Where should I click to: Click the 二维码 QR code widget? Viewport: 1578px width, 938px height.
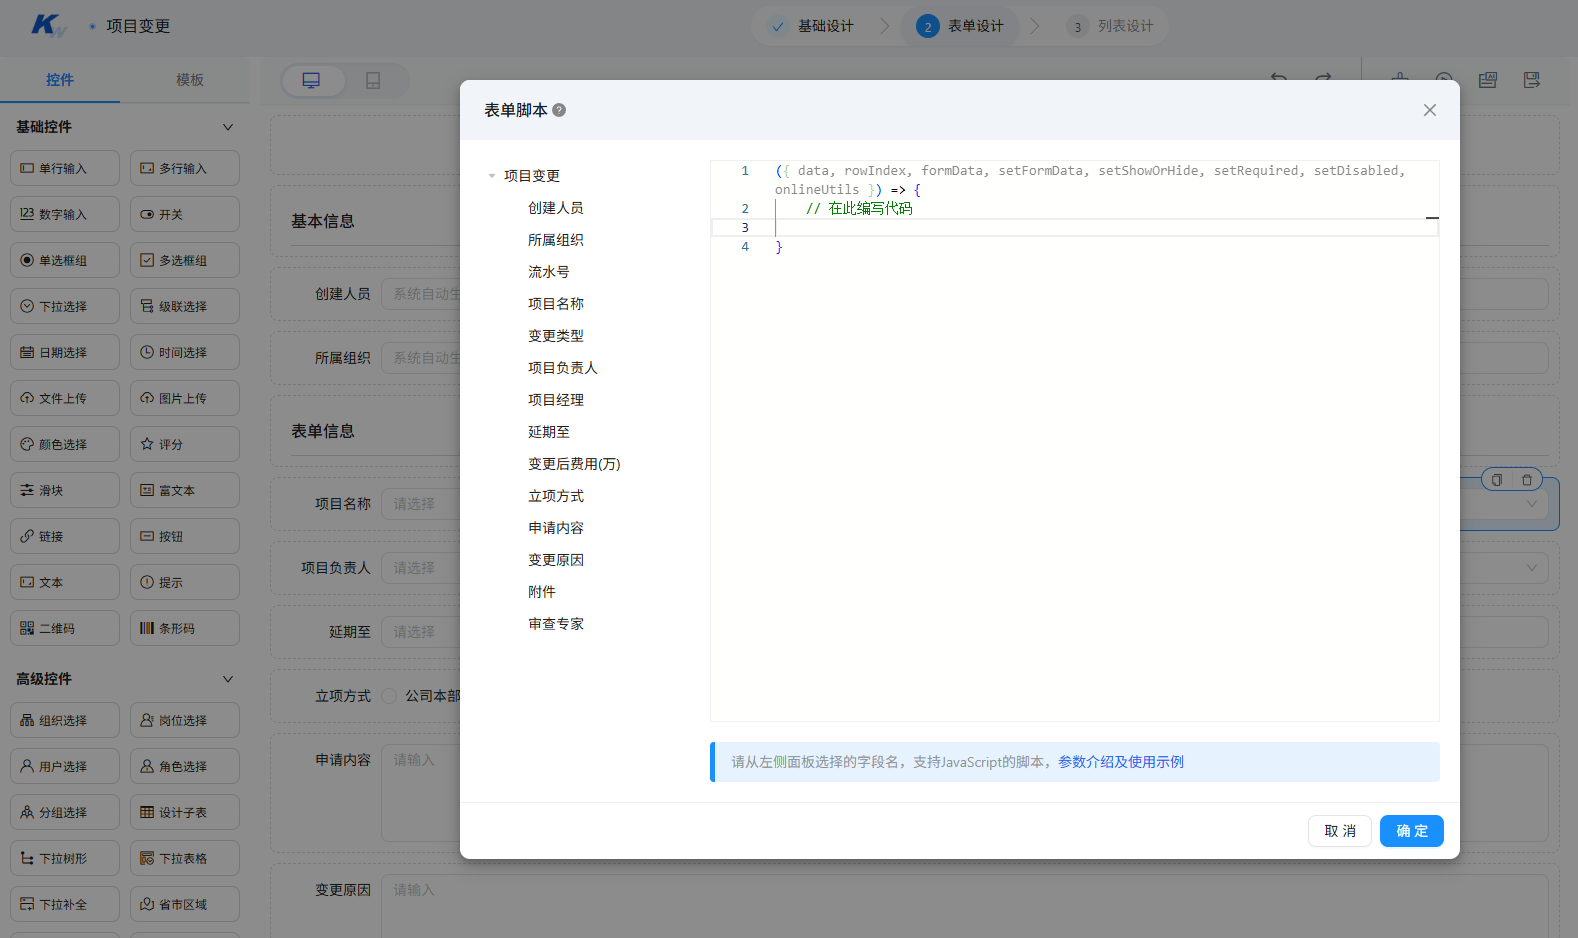(65, 628)
